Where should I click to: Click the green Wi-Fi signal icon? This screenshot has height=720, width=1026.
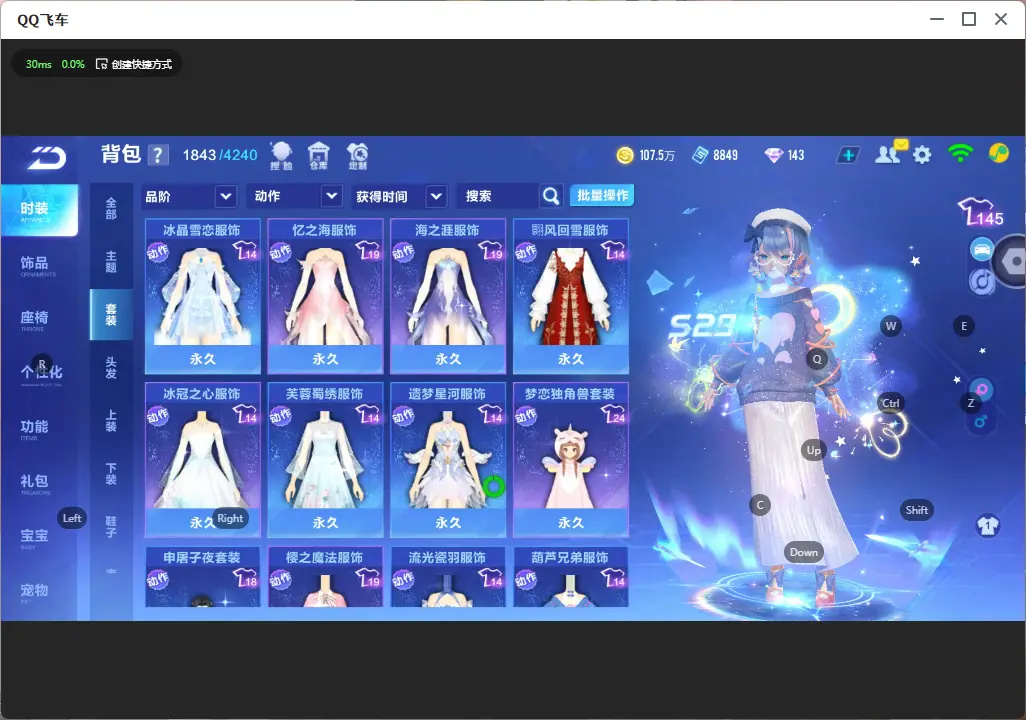960,154
